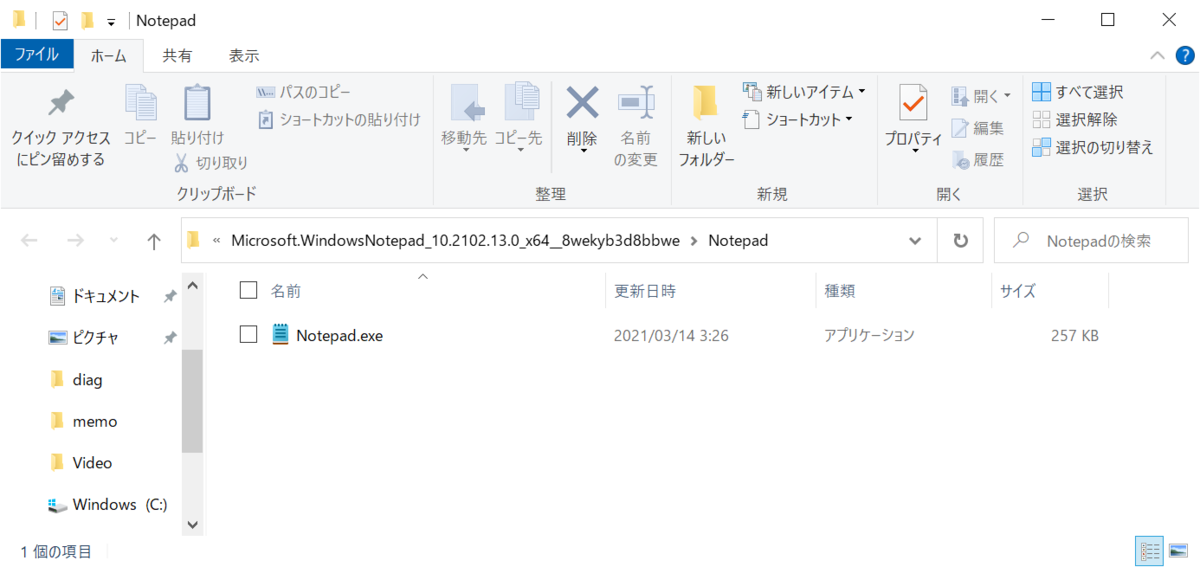1200x567 pixels.
Task: Switch to the Home (ホーム) tab
Action: [109, 56]
